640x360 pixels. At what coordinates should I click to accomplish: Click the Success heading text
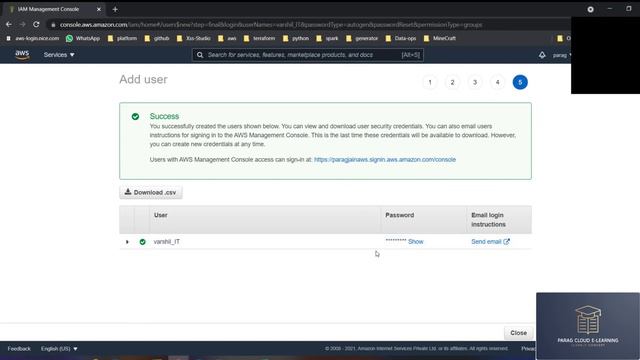click(164, 116)
